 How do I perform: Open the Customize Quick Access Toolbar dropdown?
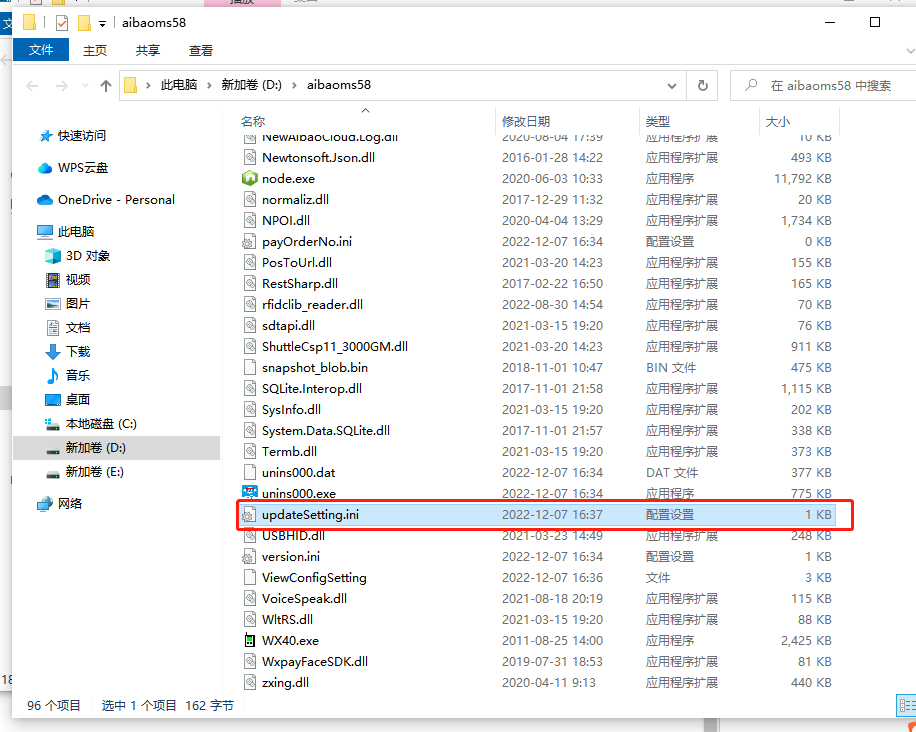coord(103,23)
